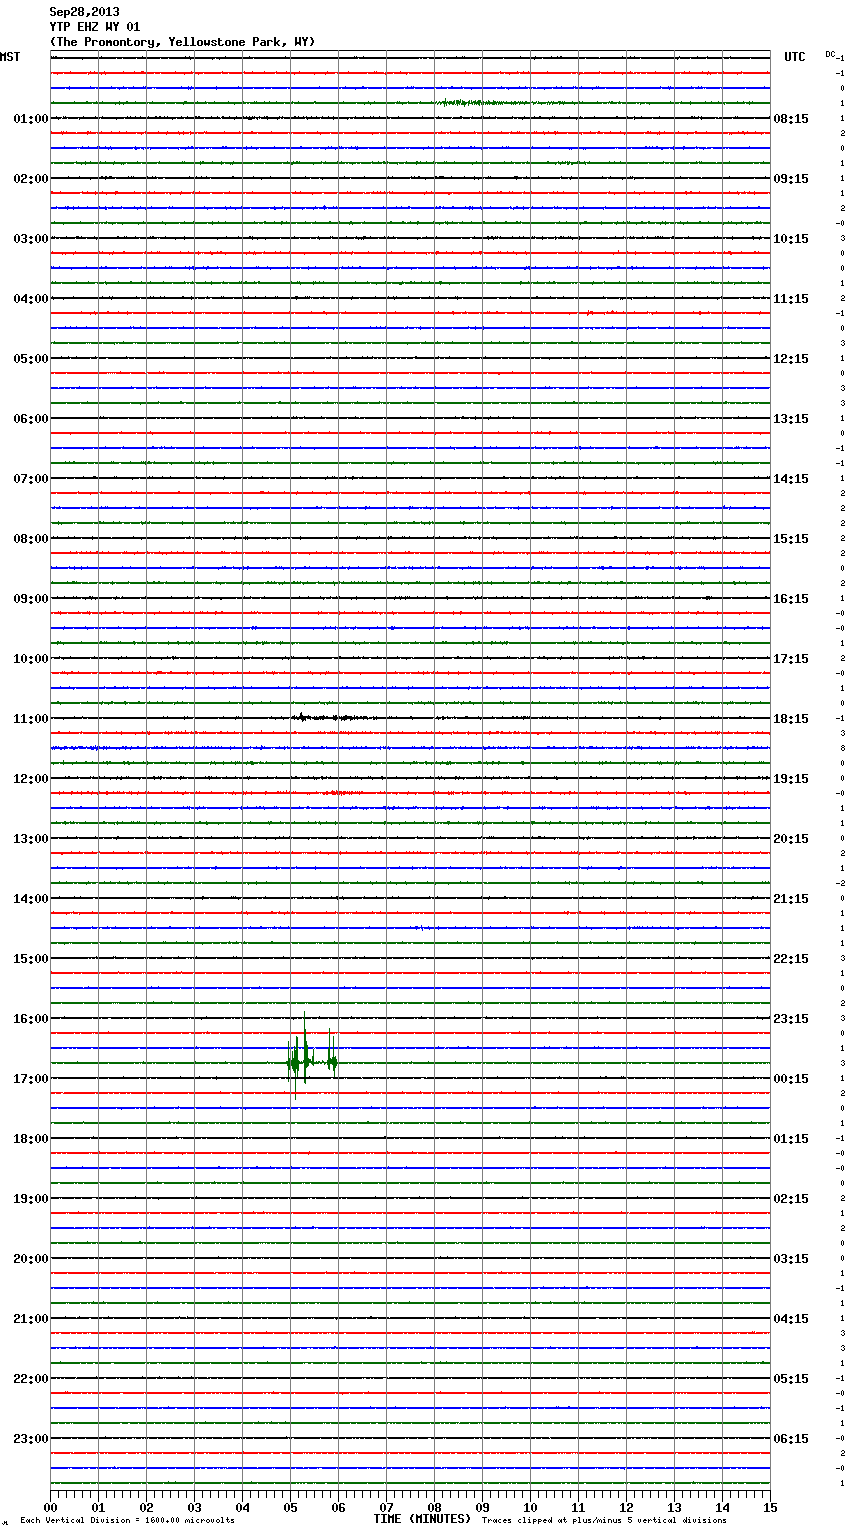The width and height of the screenshot is (850, 1534).
Task: Click the '23:15' UTC time label
Action: (791, 1019)
